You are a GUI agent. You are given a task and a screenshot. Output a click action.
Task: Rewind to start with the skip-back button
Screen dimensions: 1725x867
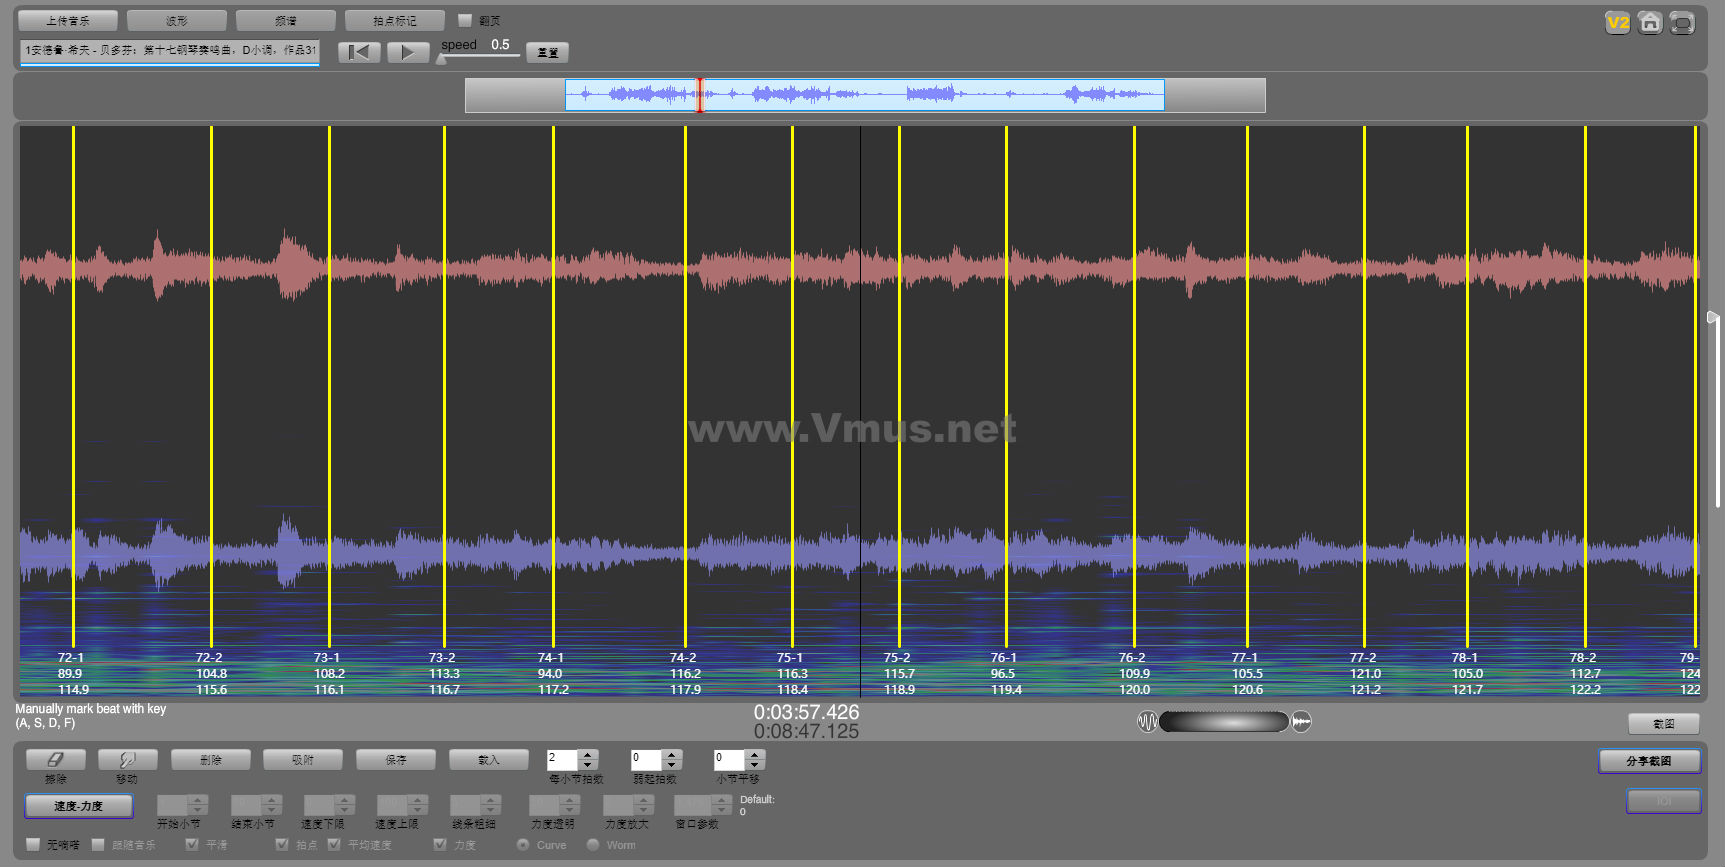359,52
